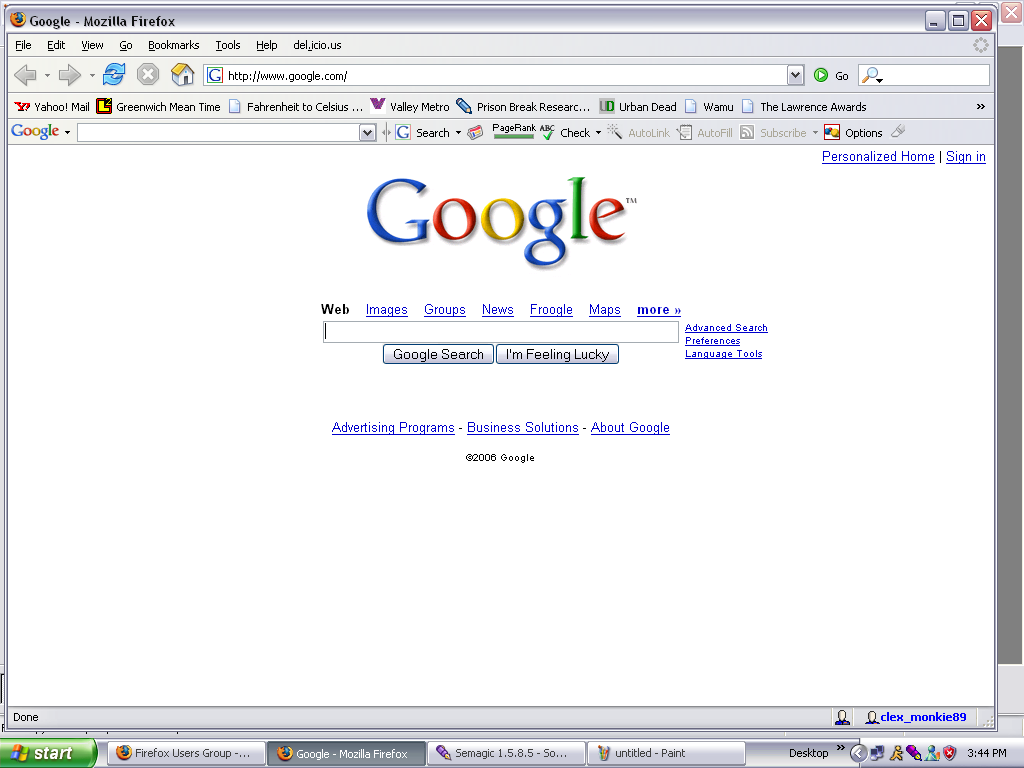The height and width of the screenshot is (768, 1024).
Task: Click the Google Toolbar search input box
Action: (219, 133)
